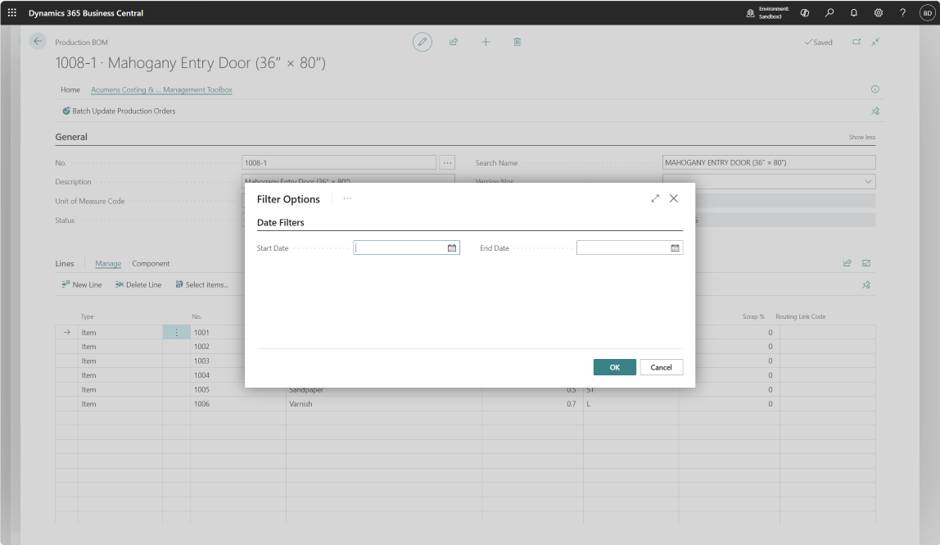Pin the Lines action bar
This screenshot has height=545, width=940.
[x=866, y=285]
